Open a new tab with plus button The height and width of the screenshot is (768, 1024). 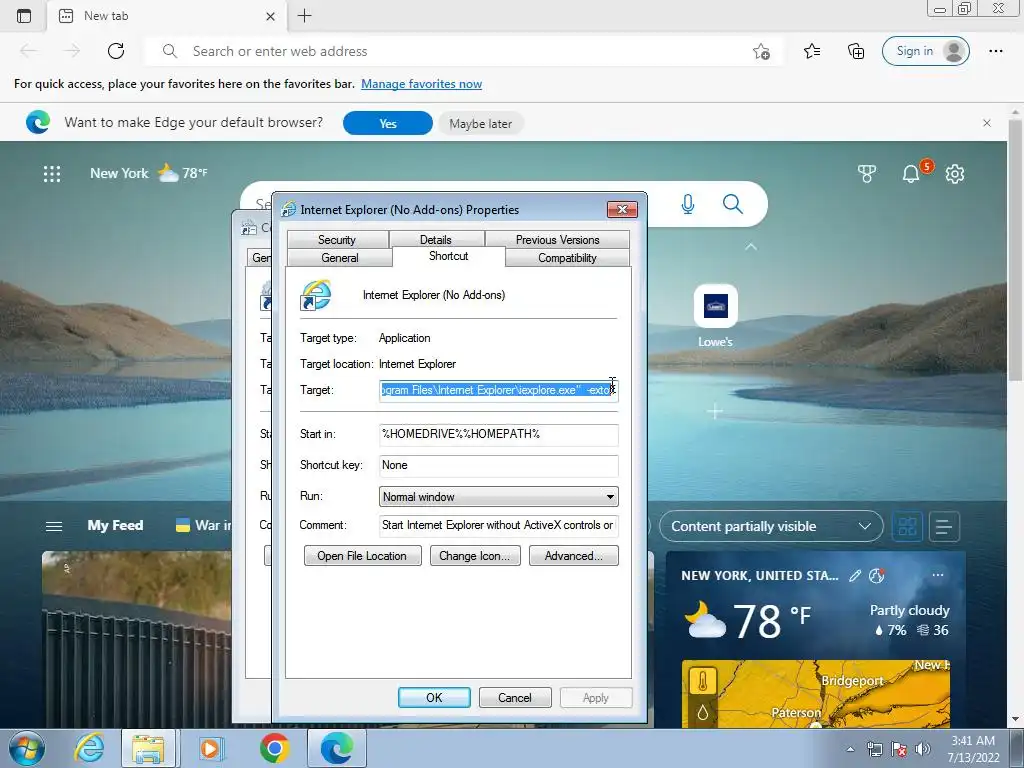(x=304, y=16)
